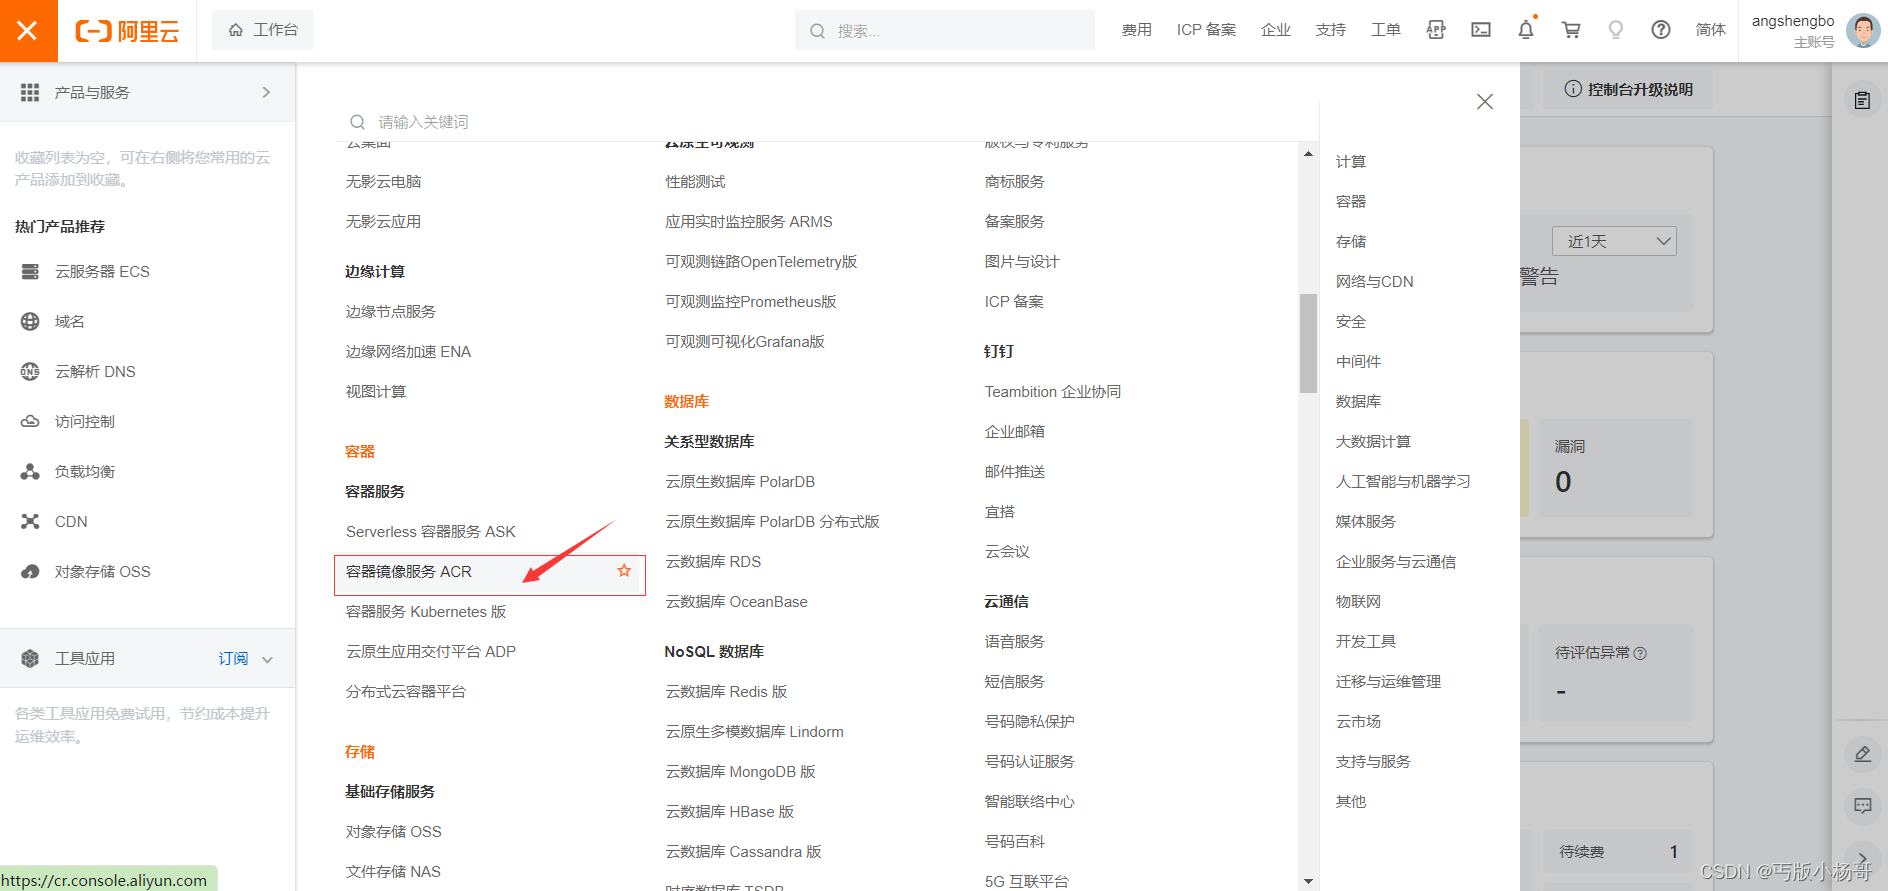
Task: Open the shopping cart icon
Action: 1571,30
